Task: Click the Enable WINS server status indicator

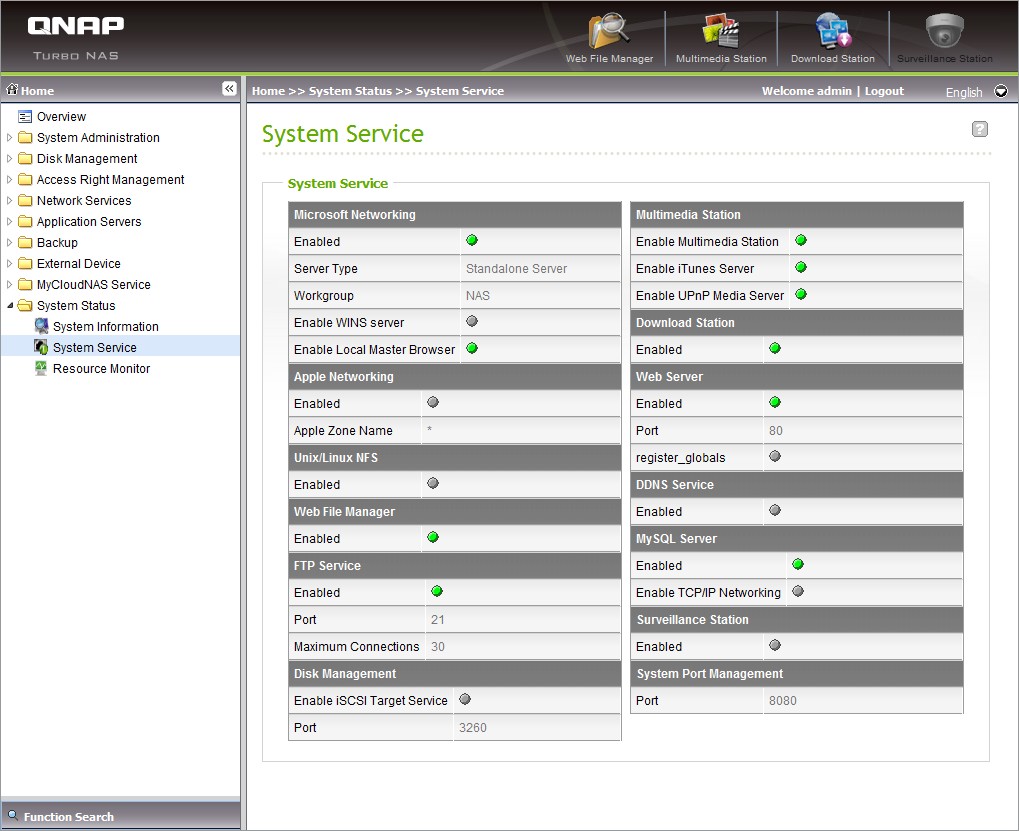Action: [472, 322]
